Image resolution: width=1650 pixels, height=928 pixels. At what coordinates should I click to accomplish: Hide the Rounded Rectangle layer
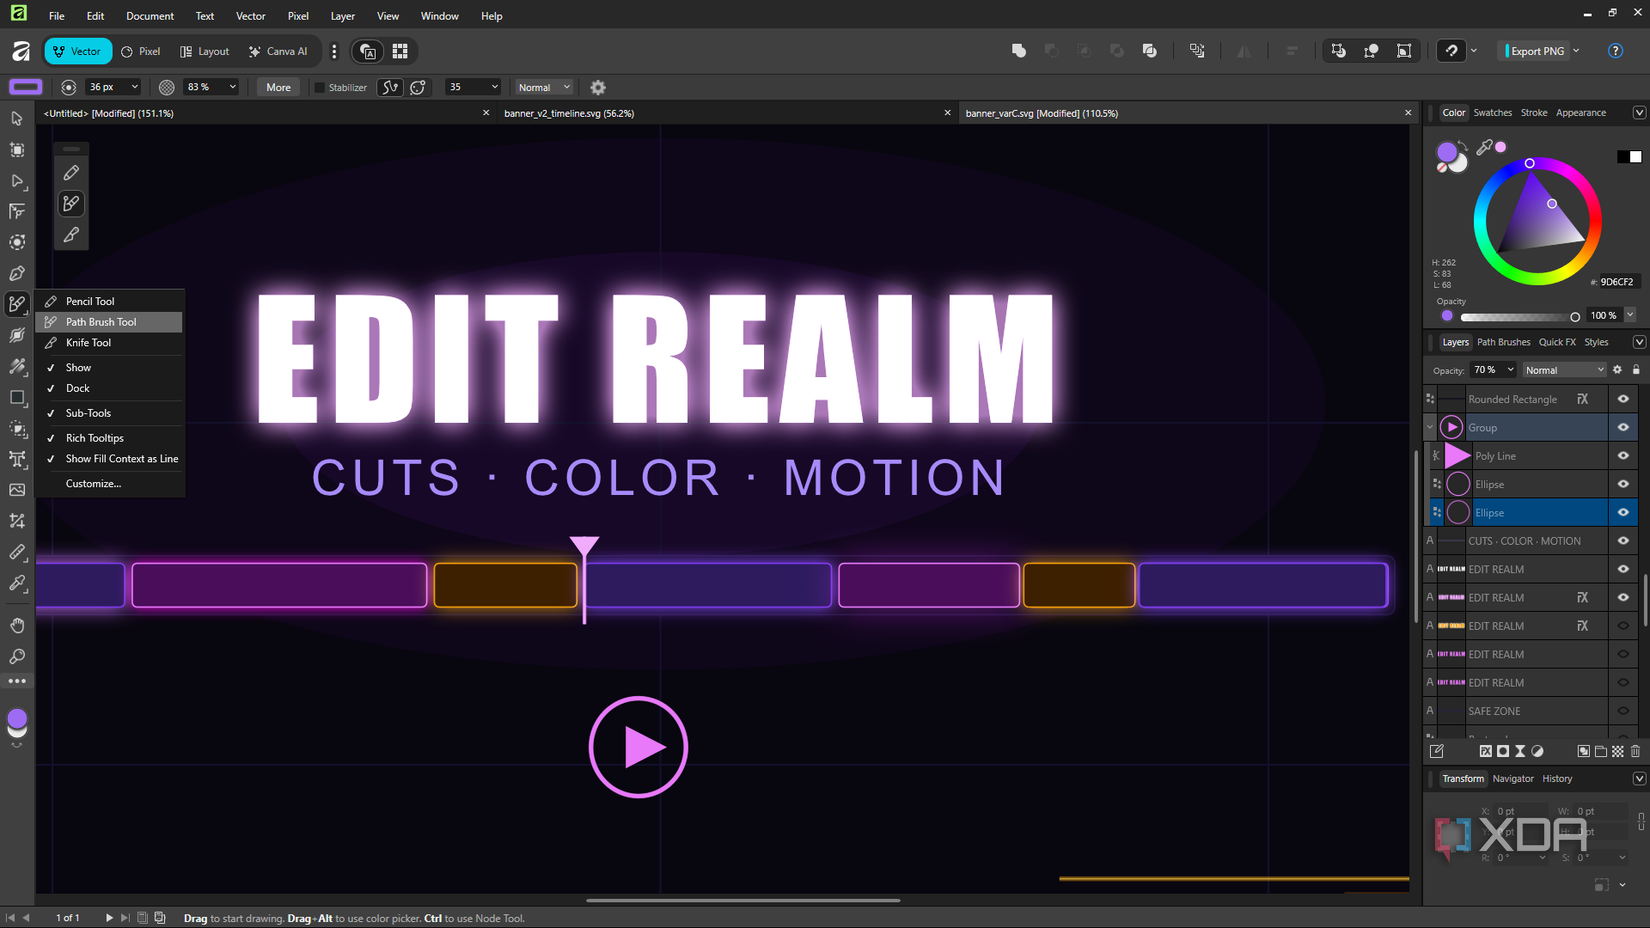[1623, 399]
